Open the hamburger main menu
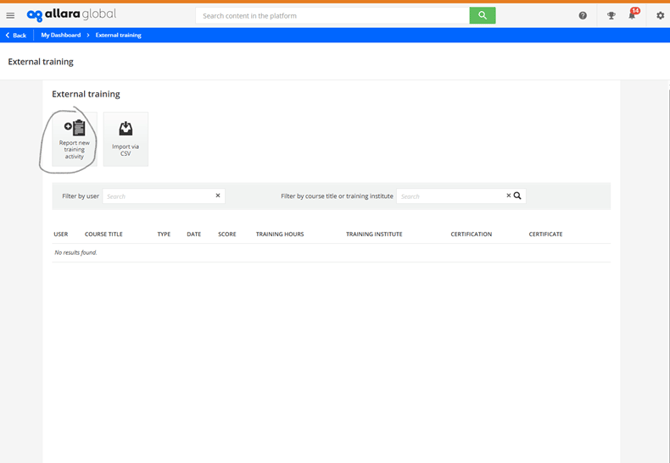The width and height of the screenshot is (670, 463). 10,16
